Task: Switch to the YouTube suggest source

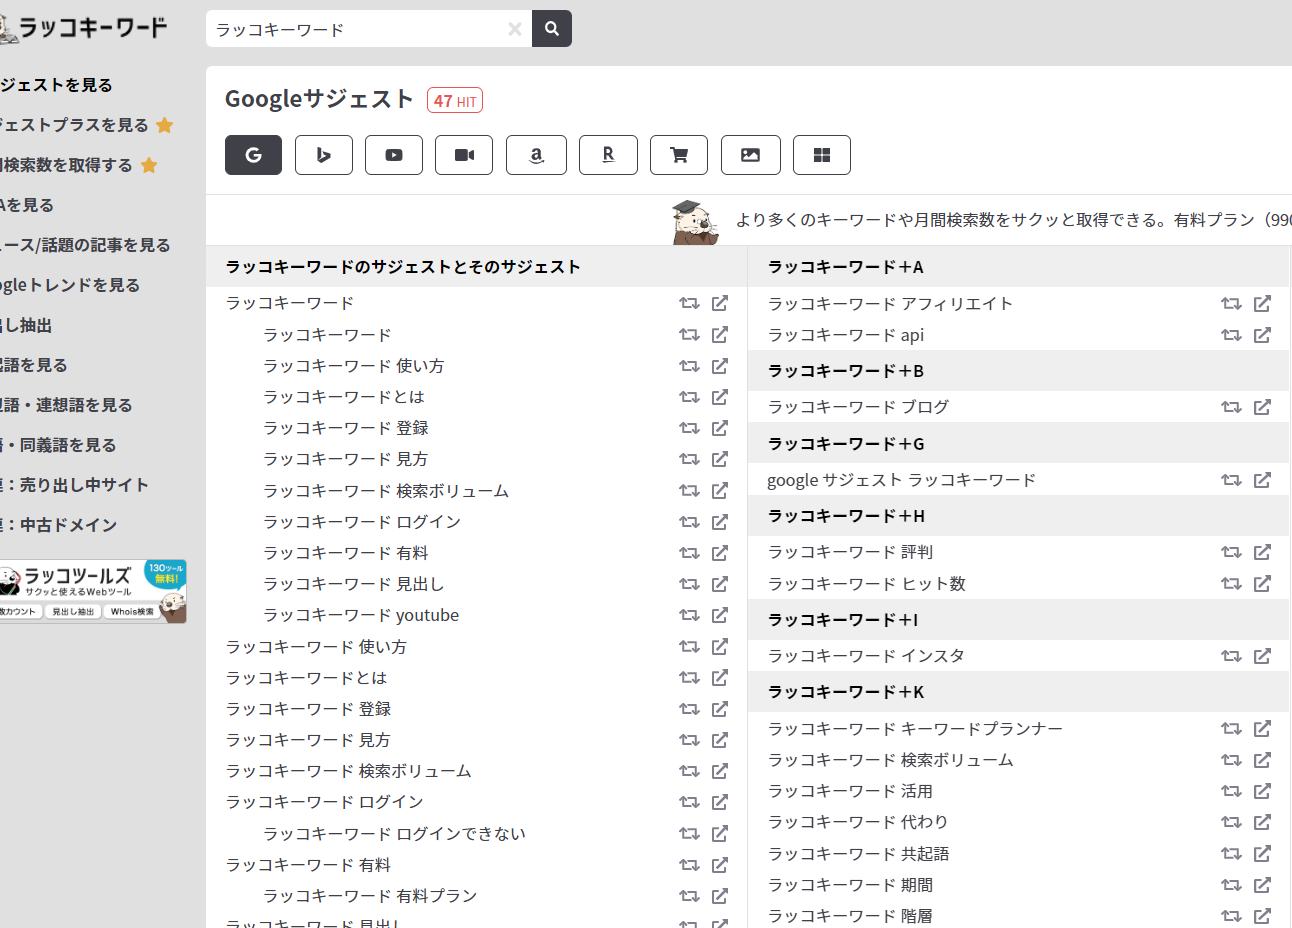Action: click(x=394, y=155)
